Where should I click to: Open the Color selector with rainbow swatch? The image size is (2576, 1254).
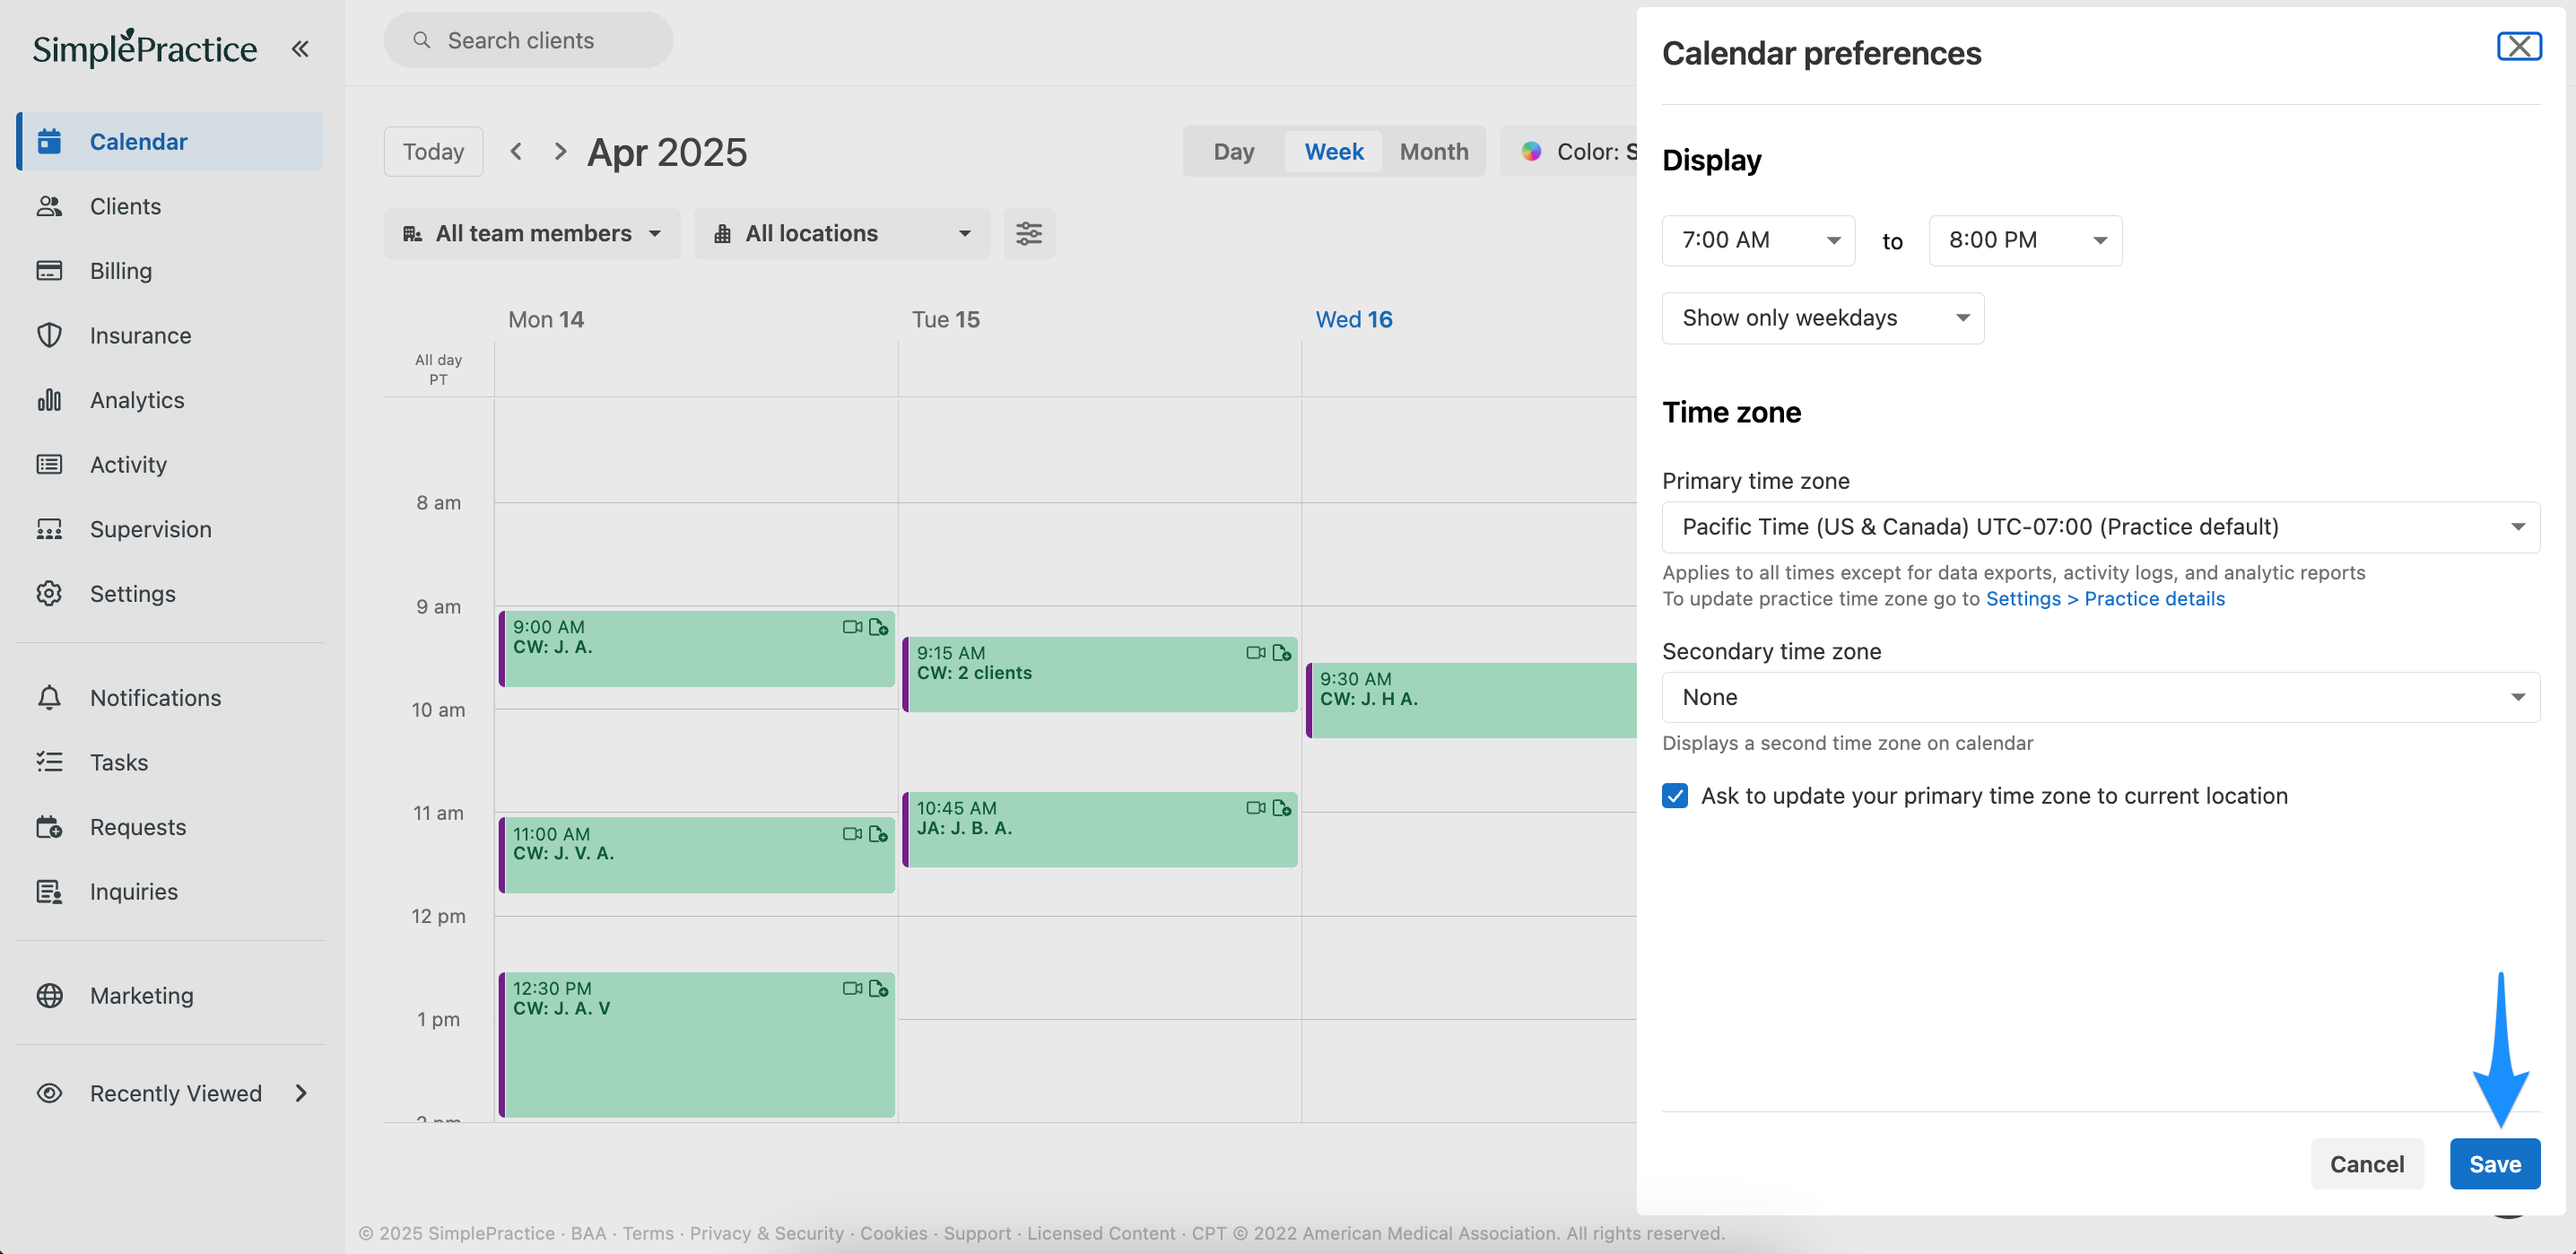coord(1570,151)
